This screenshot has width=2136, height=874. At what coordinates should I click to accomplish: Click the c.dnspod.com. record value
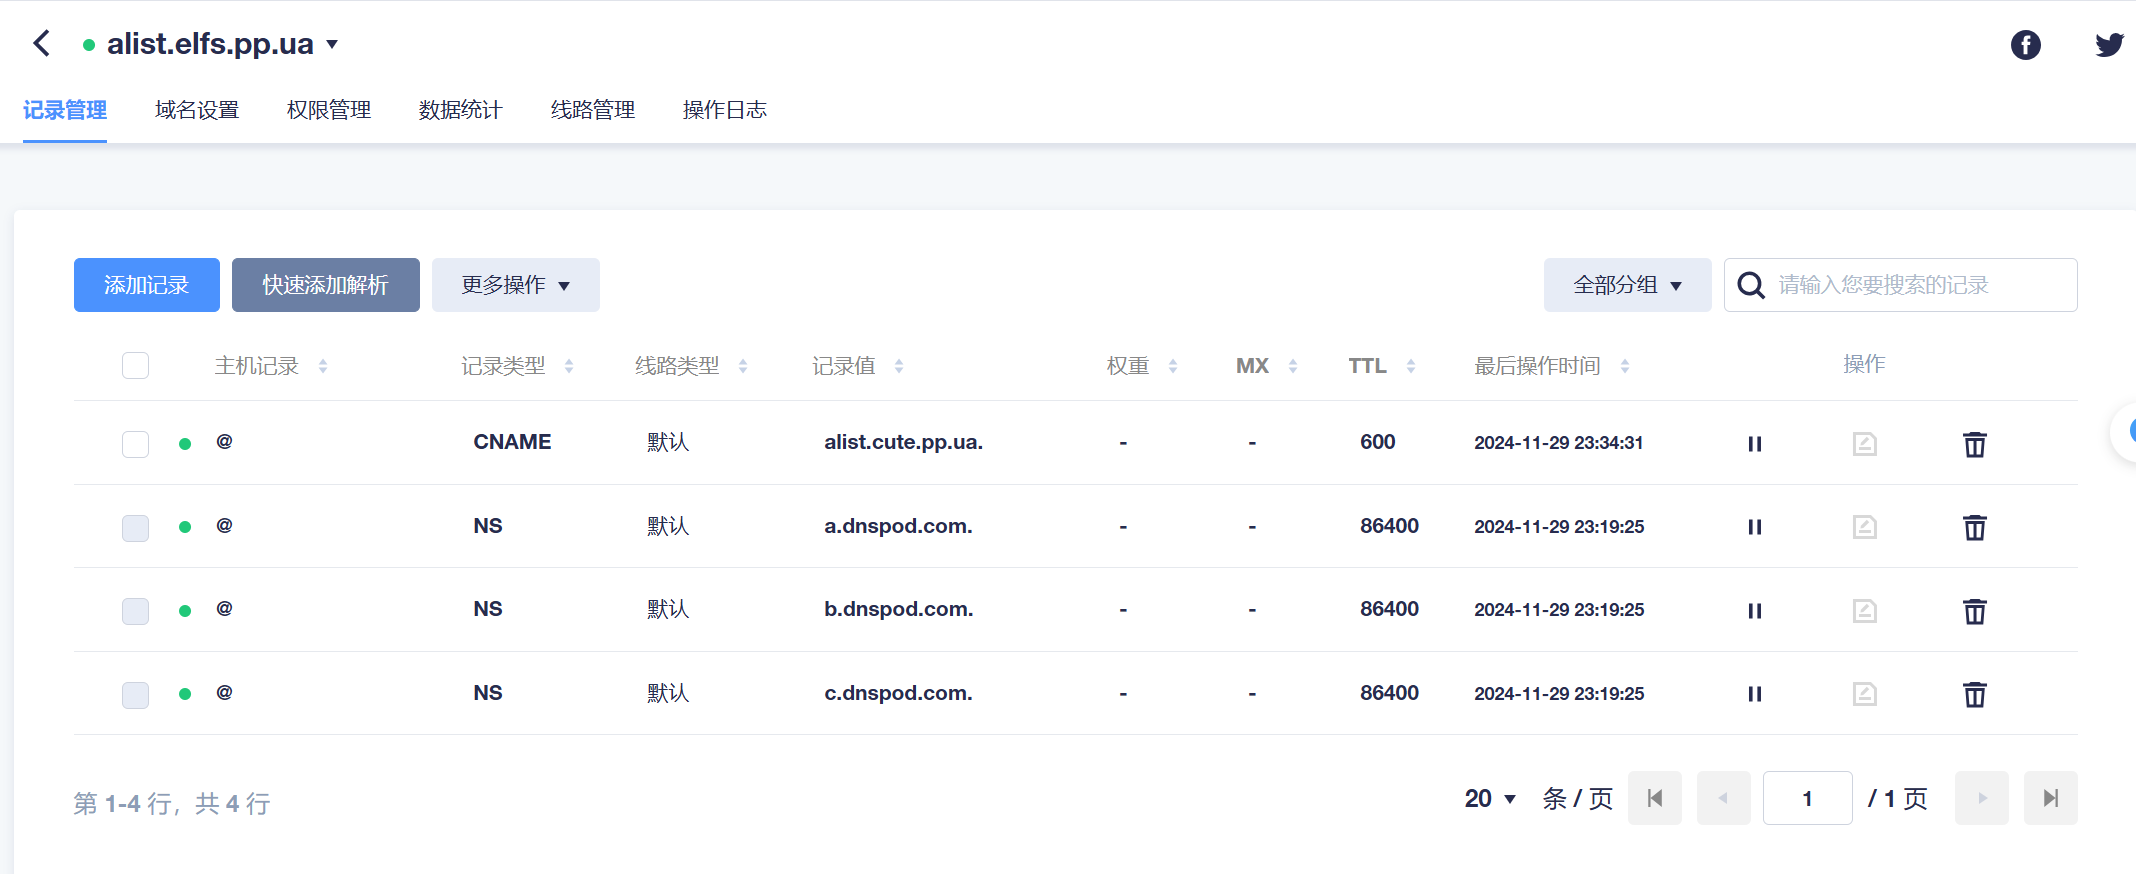[898, 693]
